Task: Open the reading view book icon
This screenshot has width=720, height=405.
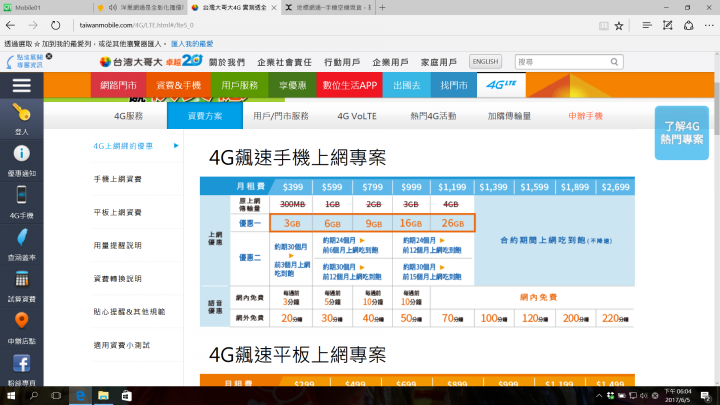Action: [x=604, y=26]
